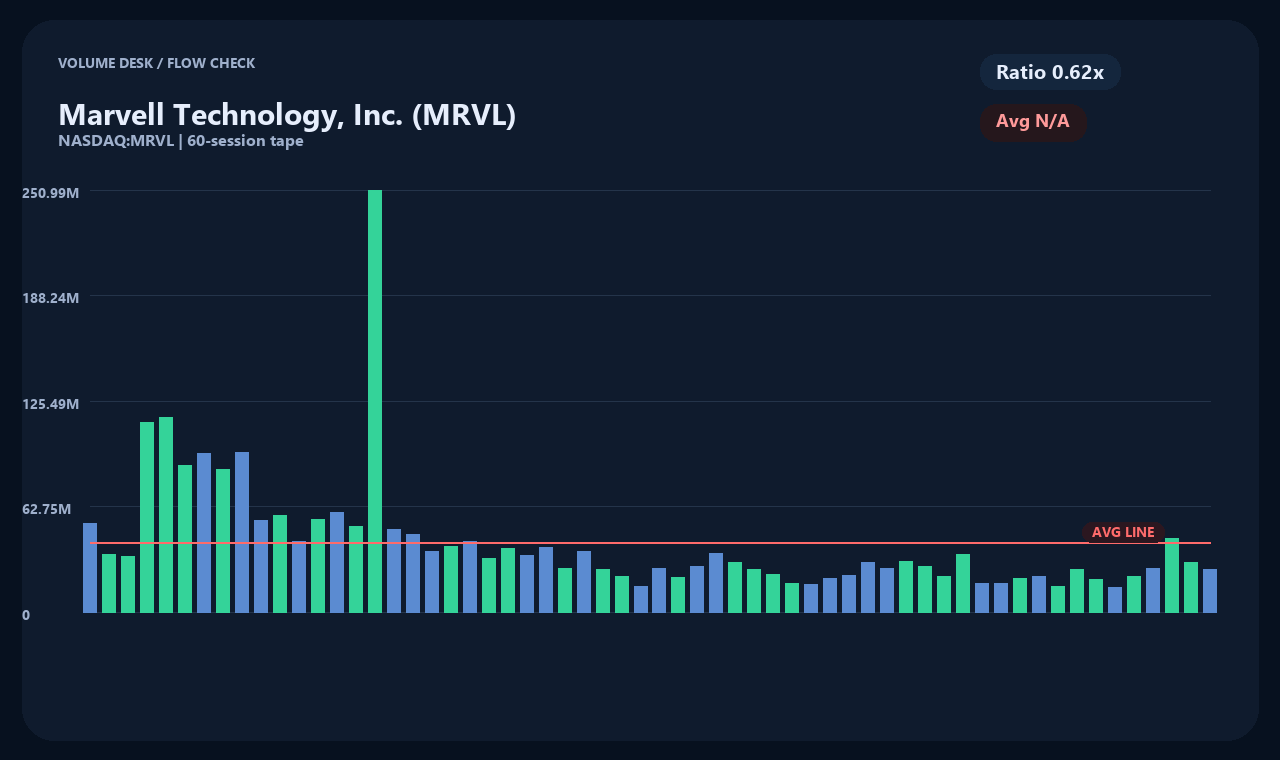
Task: Select the 0 axis label
Action: tap(26, 615)
